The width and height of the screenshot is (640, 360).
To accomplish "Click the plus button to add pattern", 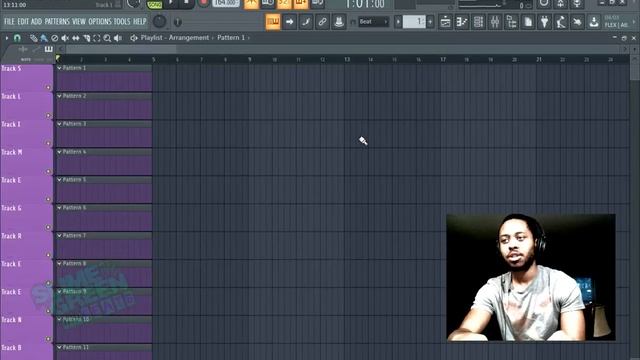I will [430, 22].
